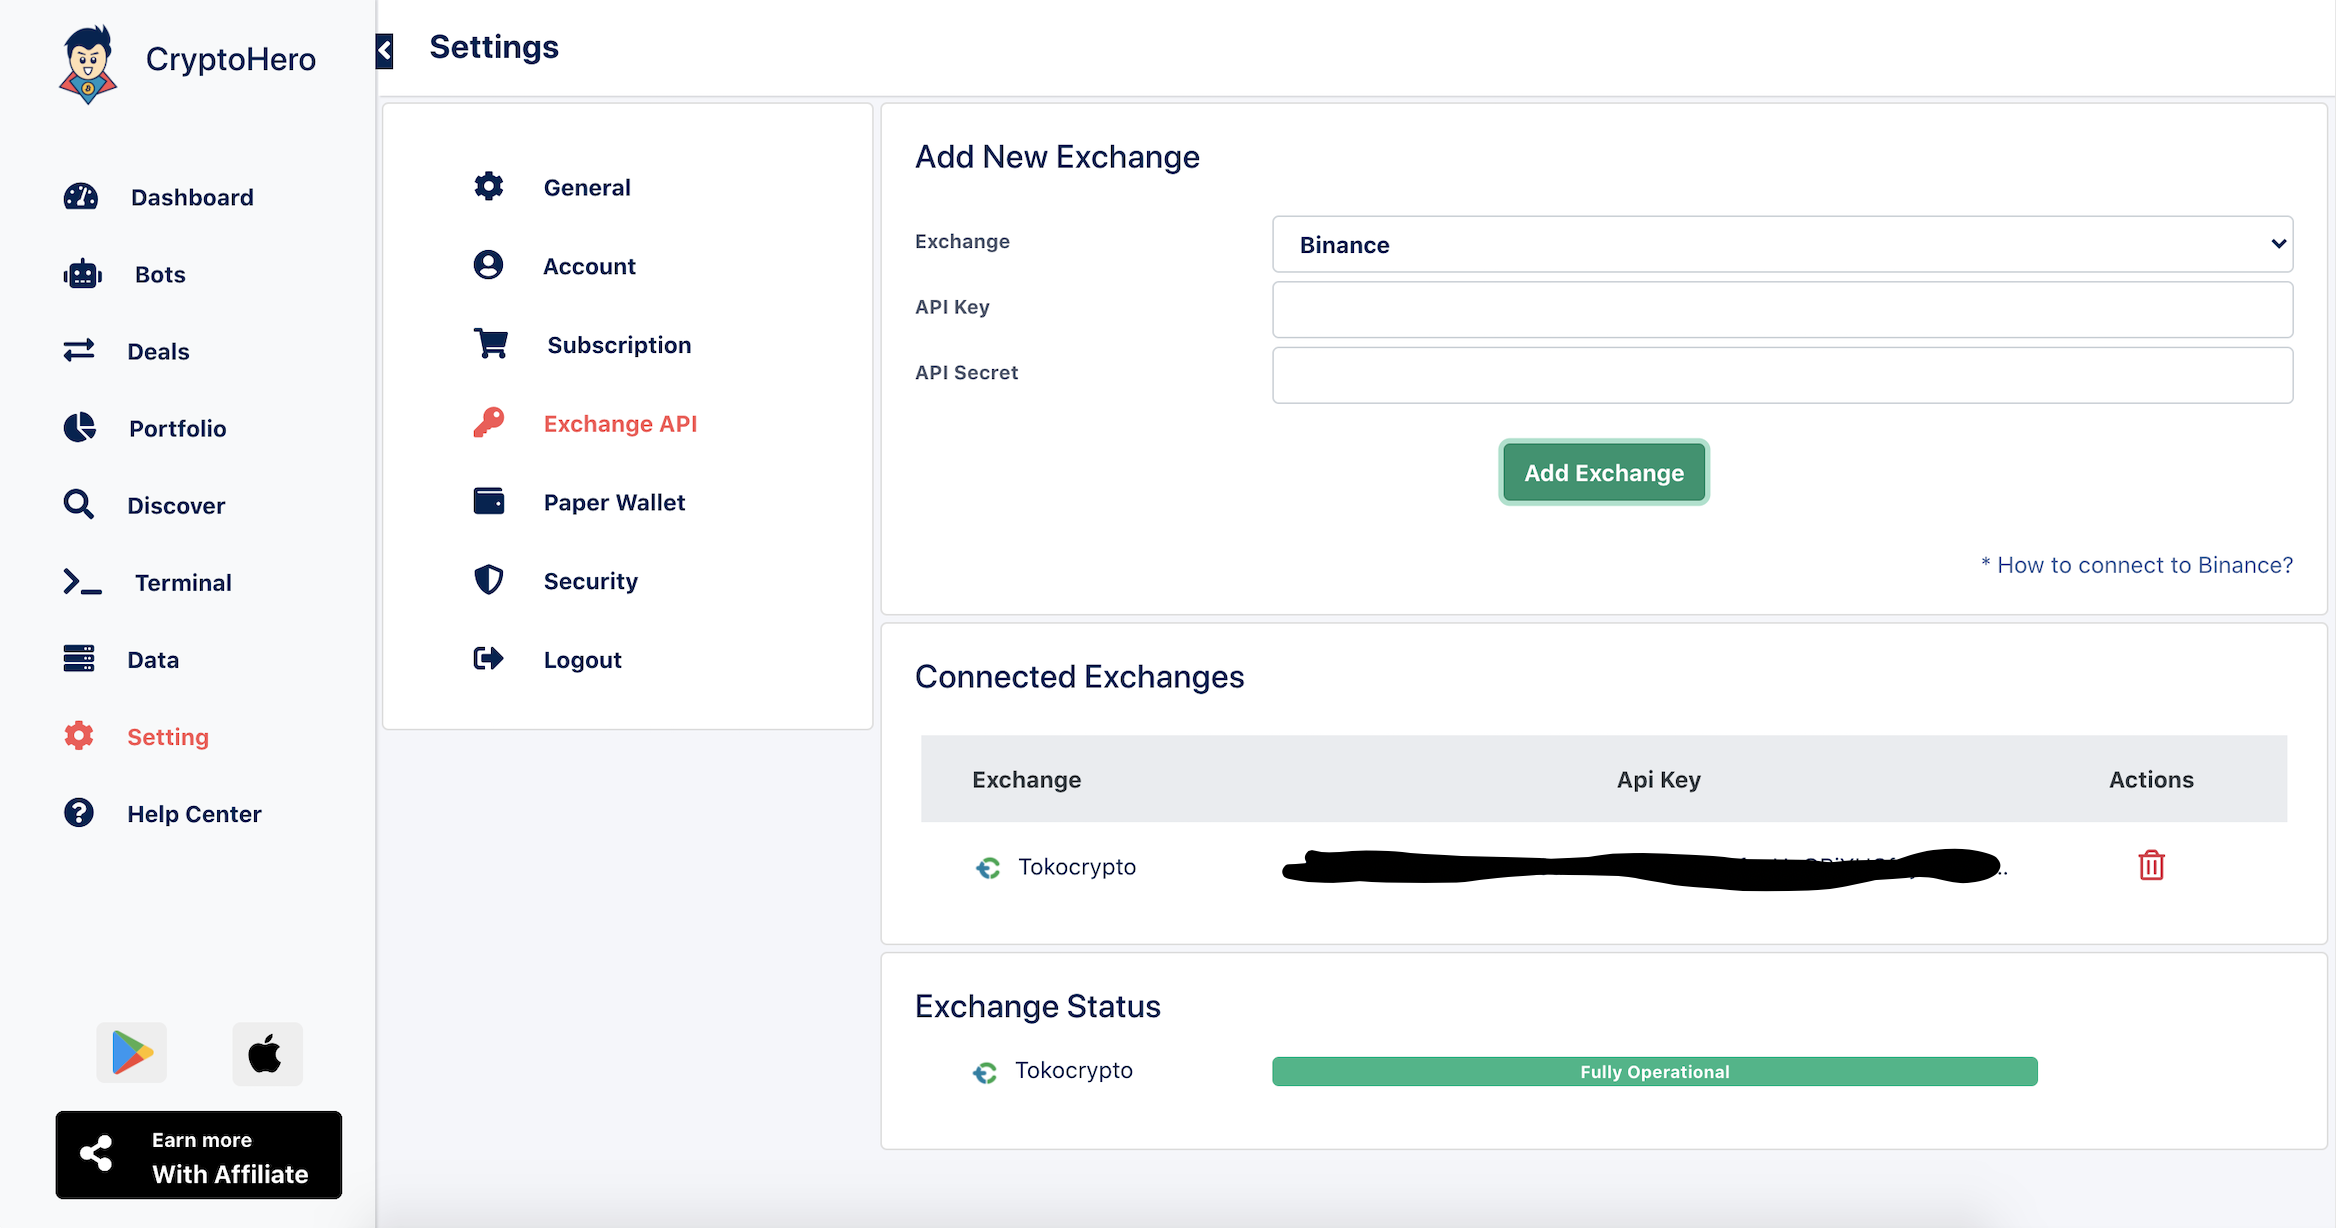The width and height of the screenshot is (2336, 1228).
Task: Click the Deals swap-arrows icon
Action: (x=79, y=350)
